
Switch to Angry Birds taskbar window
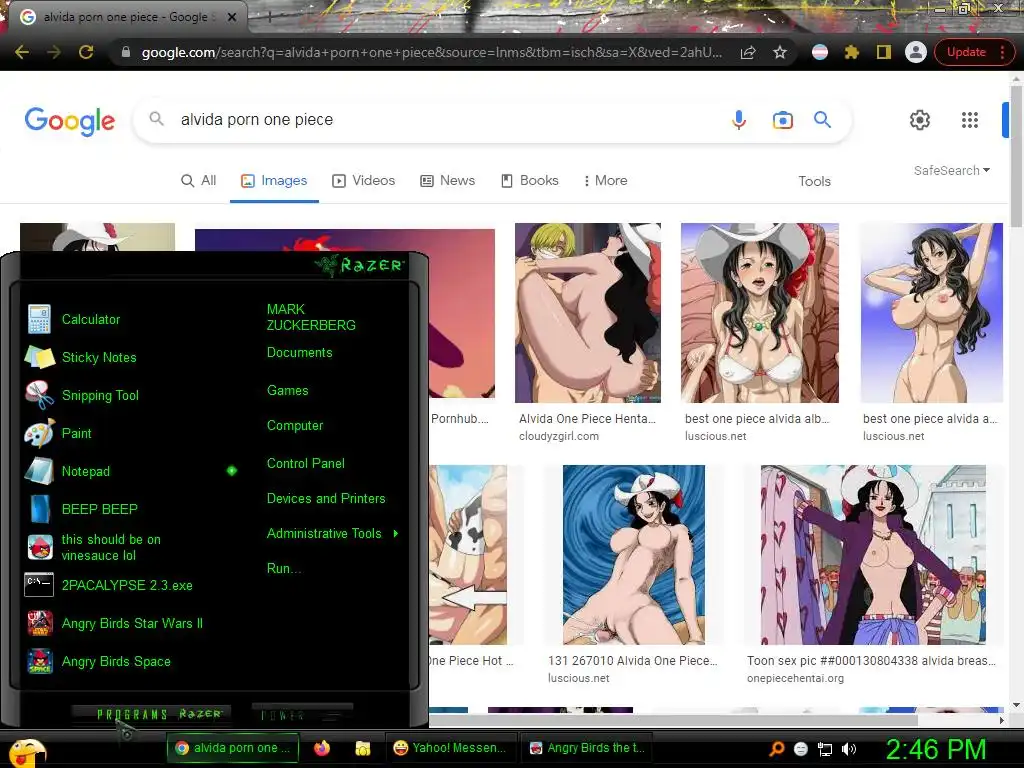pyautogui.click(x=587, y=748)
